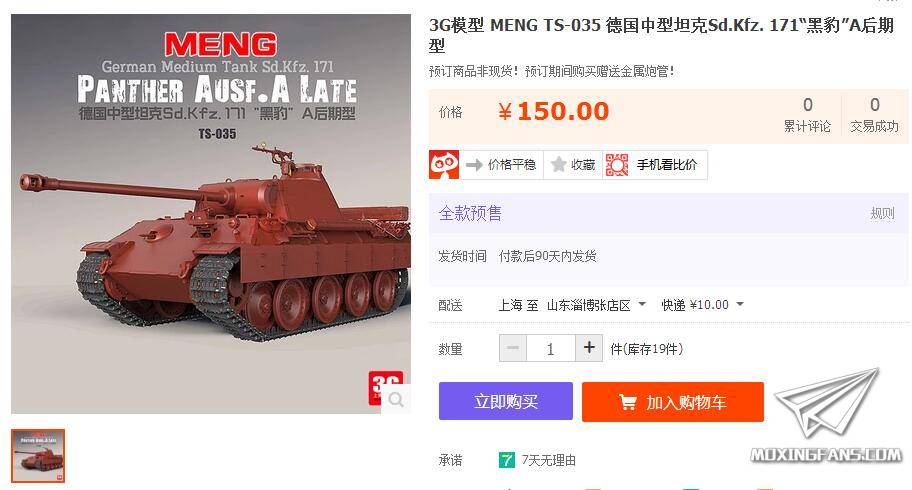Click the arrow icon beside 价格平稳
This screenshot has height=490, width=912.
point(474,165)
